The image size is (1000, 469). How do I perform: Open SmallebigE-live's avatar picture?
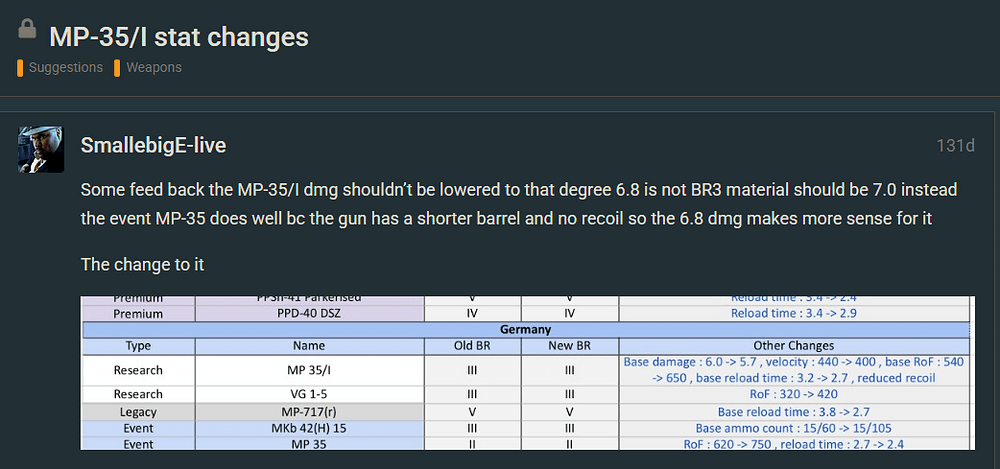[x=41, y=148]
